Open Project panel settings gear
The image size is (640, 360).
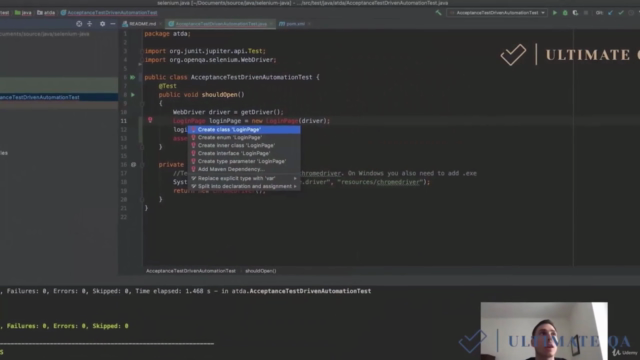(x=102, y=24)
